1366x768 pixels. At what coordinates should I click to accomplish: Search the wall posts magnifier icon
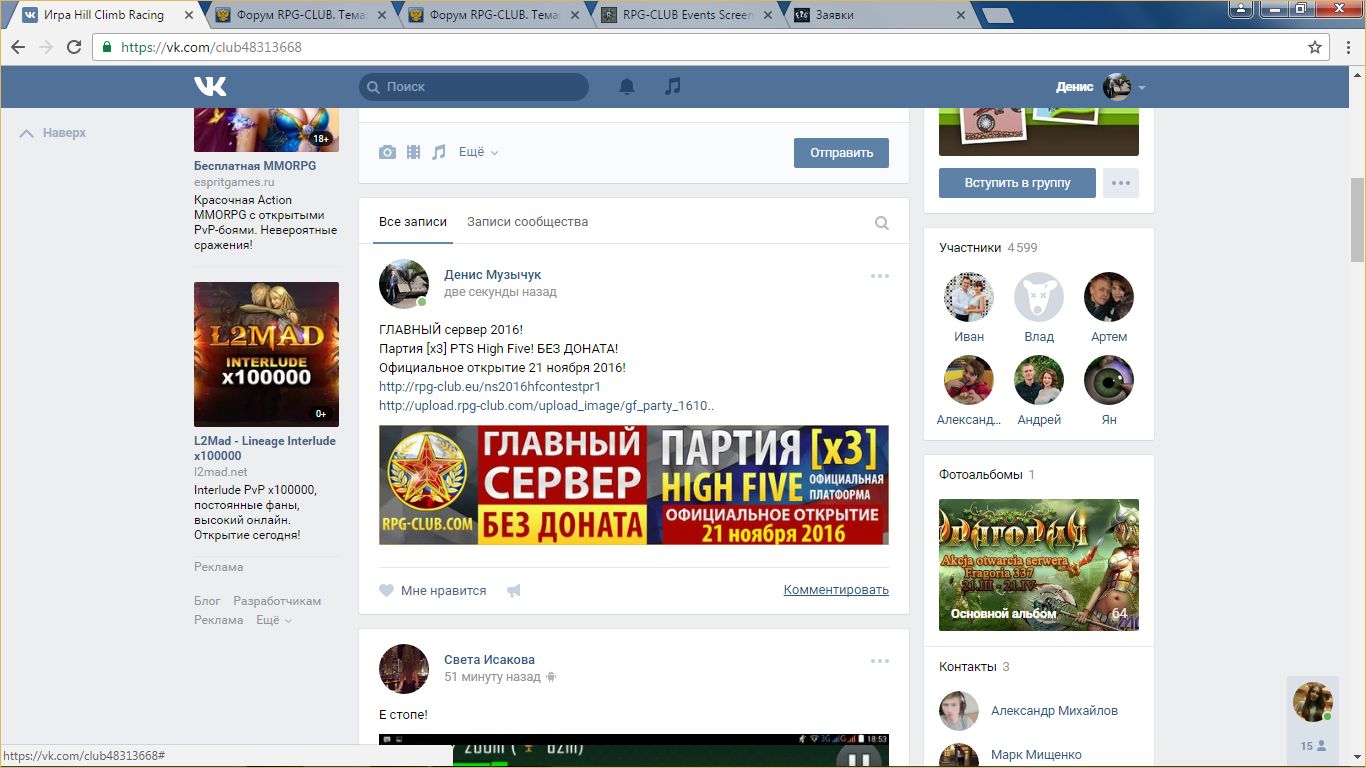point(882,223)
